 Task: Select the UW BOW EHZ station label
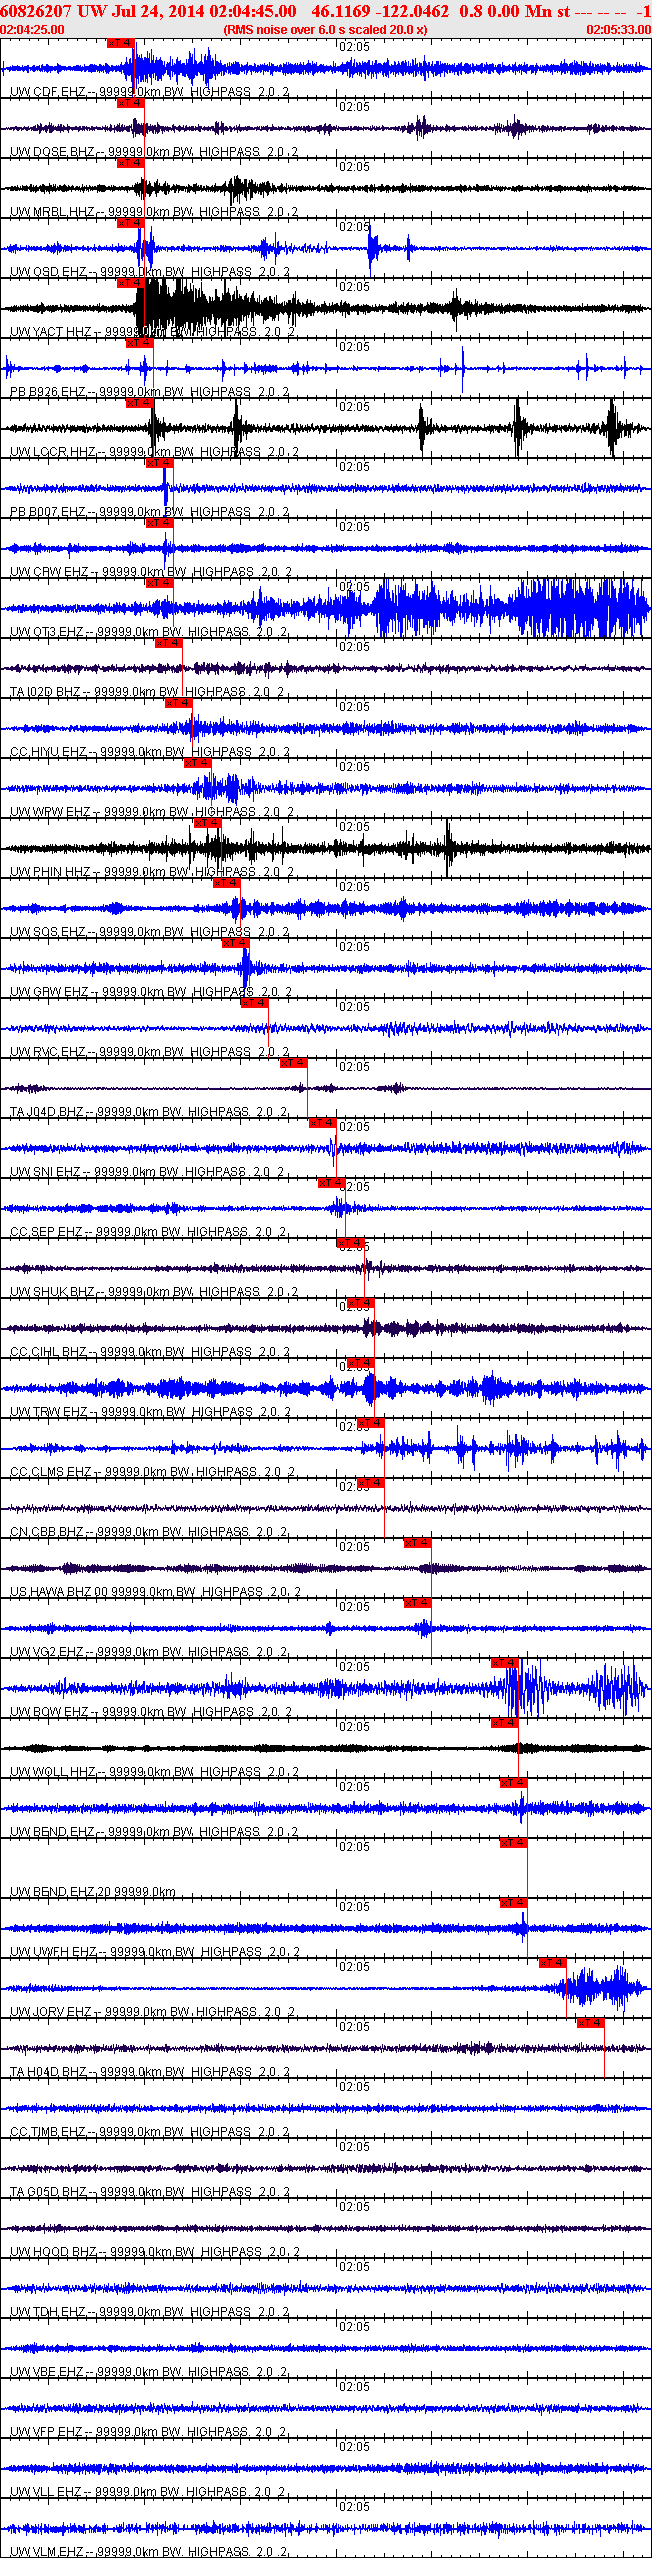(151, 1712)
